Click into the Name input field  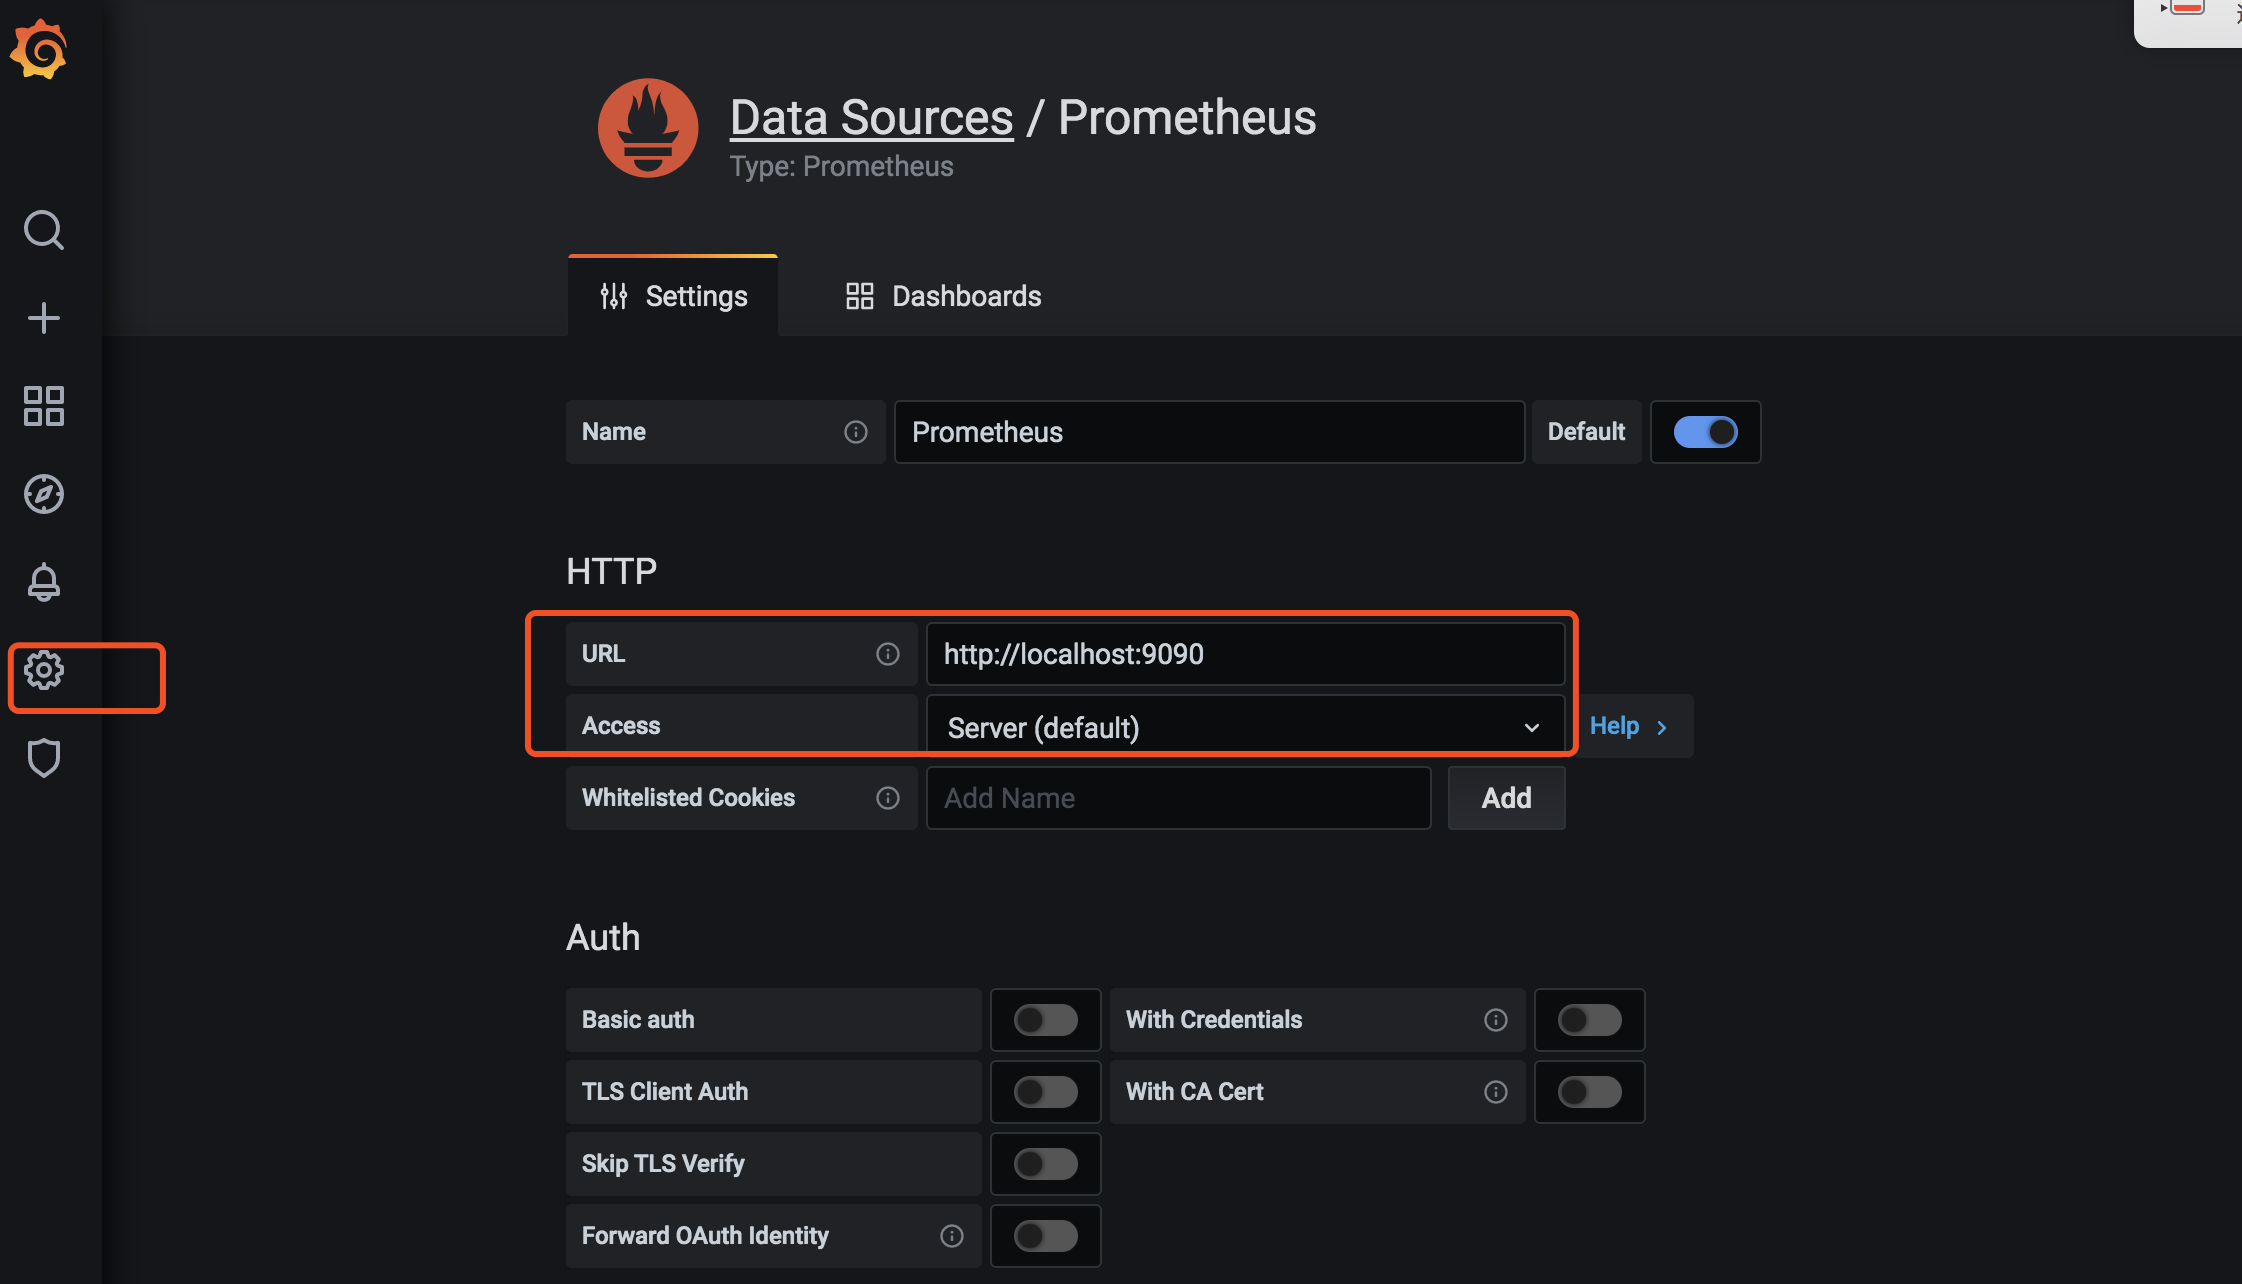tap(1209, 432)
